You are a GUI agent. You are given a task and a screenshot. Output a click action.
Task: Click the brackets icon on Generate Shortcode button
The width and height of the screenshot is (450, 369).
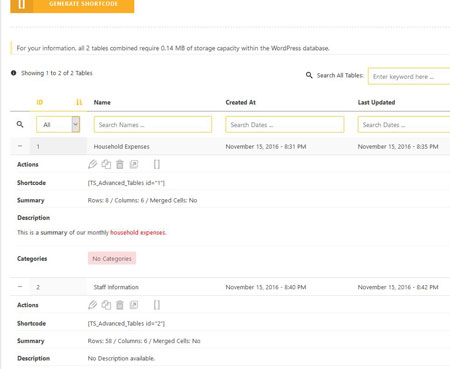click(22, 4)
